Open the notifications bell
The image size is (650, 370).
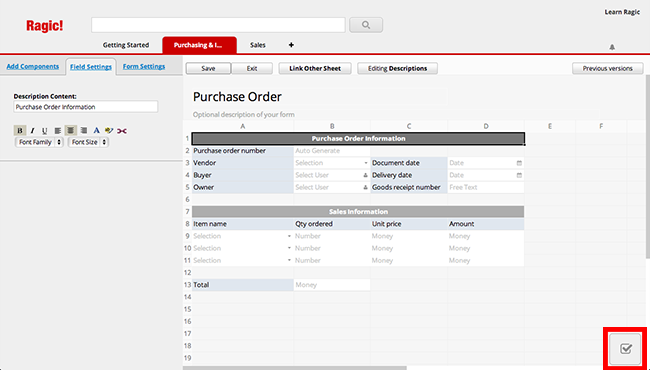pos(612,47)
